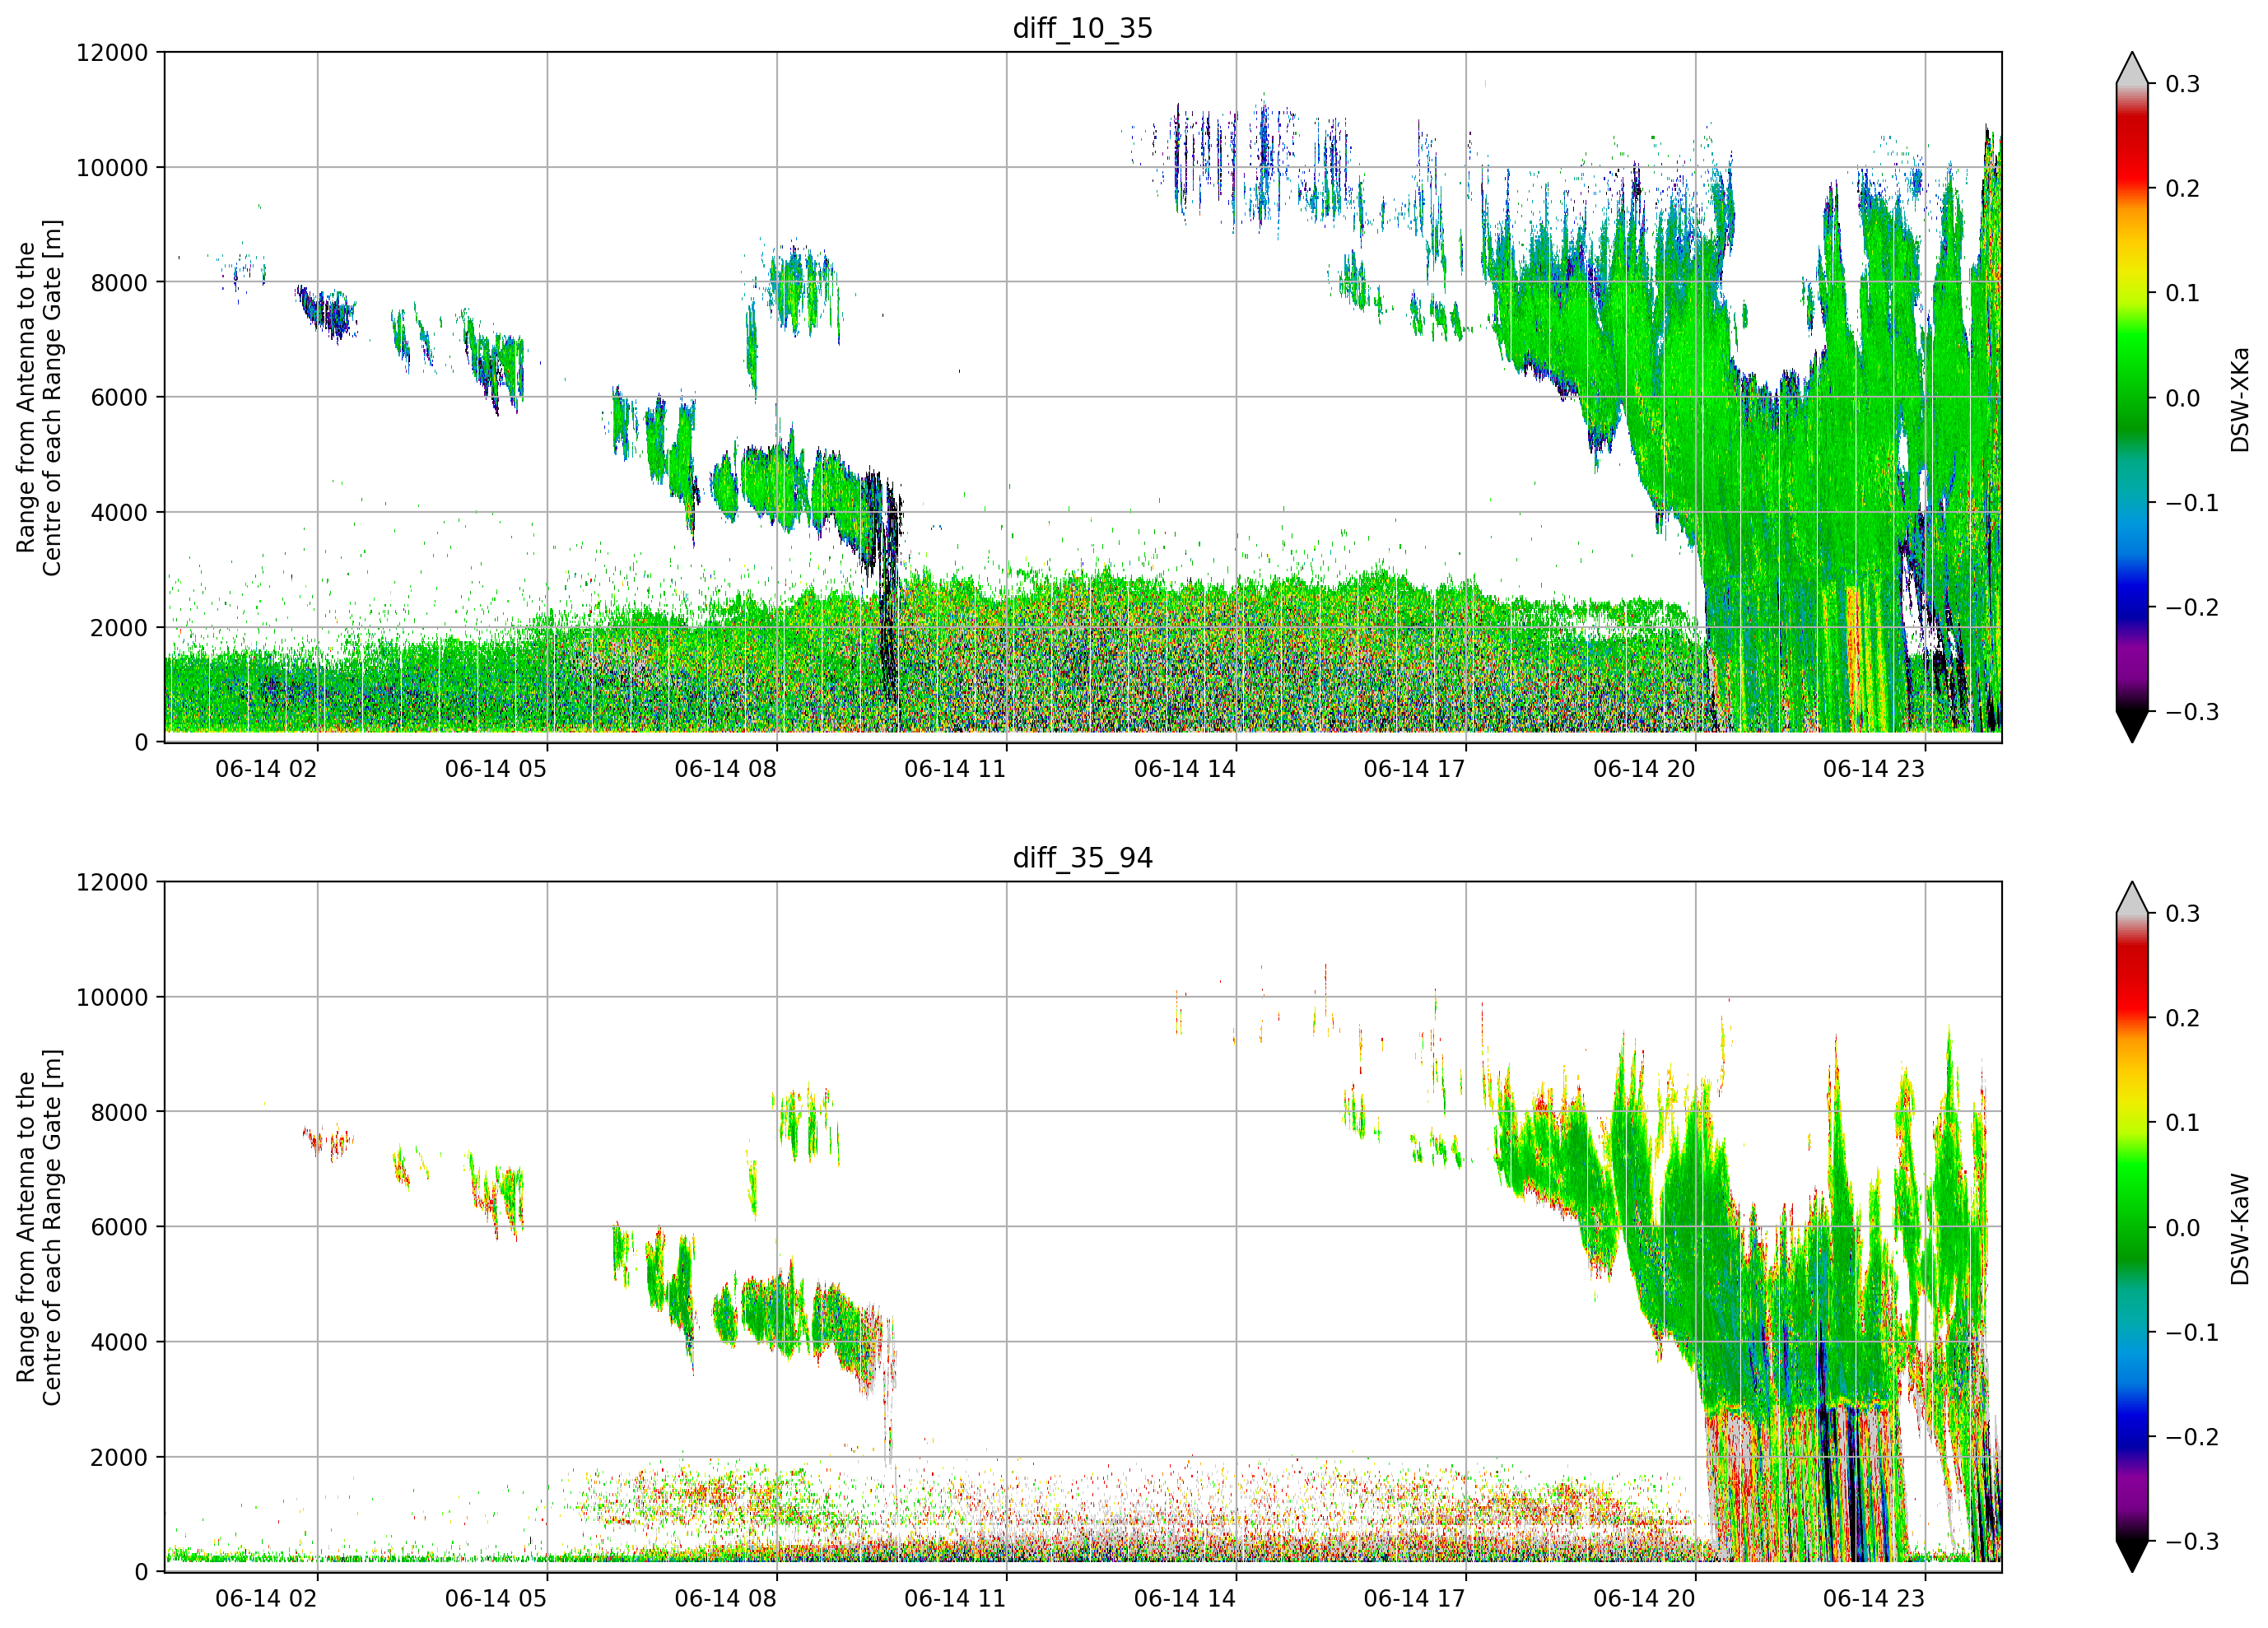Click the 06-14 05 time tick under diff_10_35

click(496, 769)
